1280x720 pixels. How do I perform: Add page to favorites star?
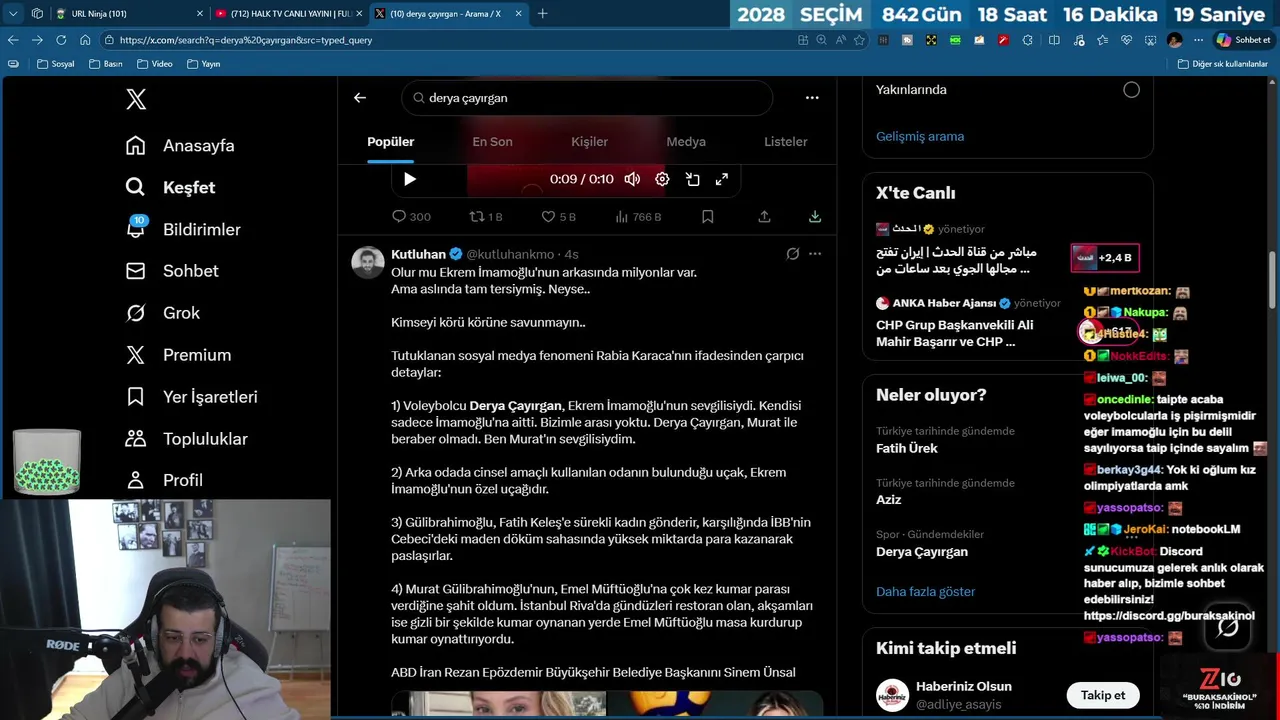pos(859,40)
